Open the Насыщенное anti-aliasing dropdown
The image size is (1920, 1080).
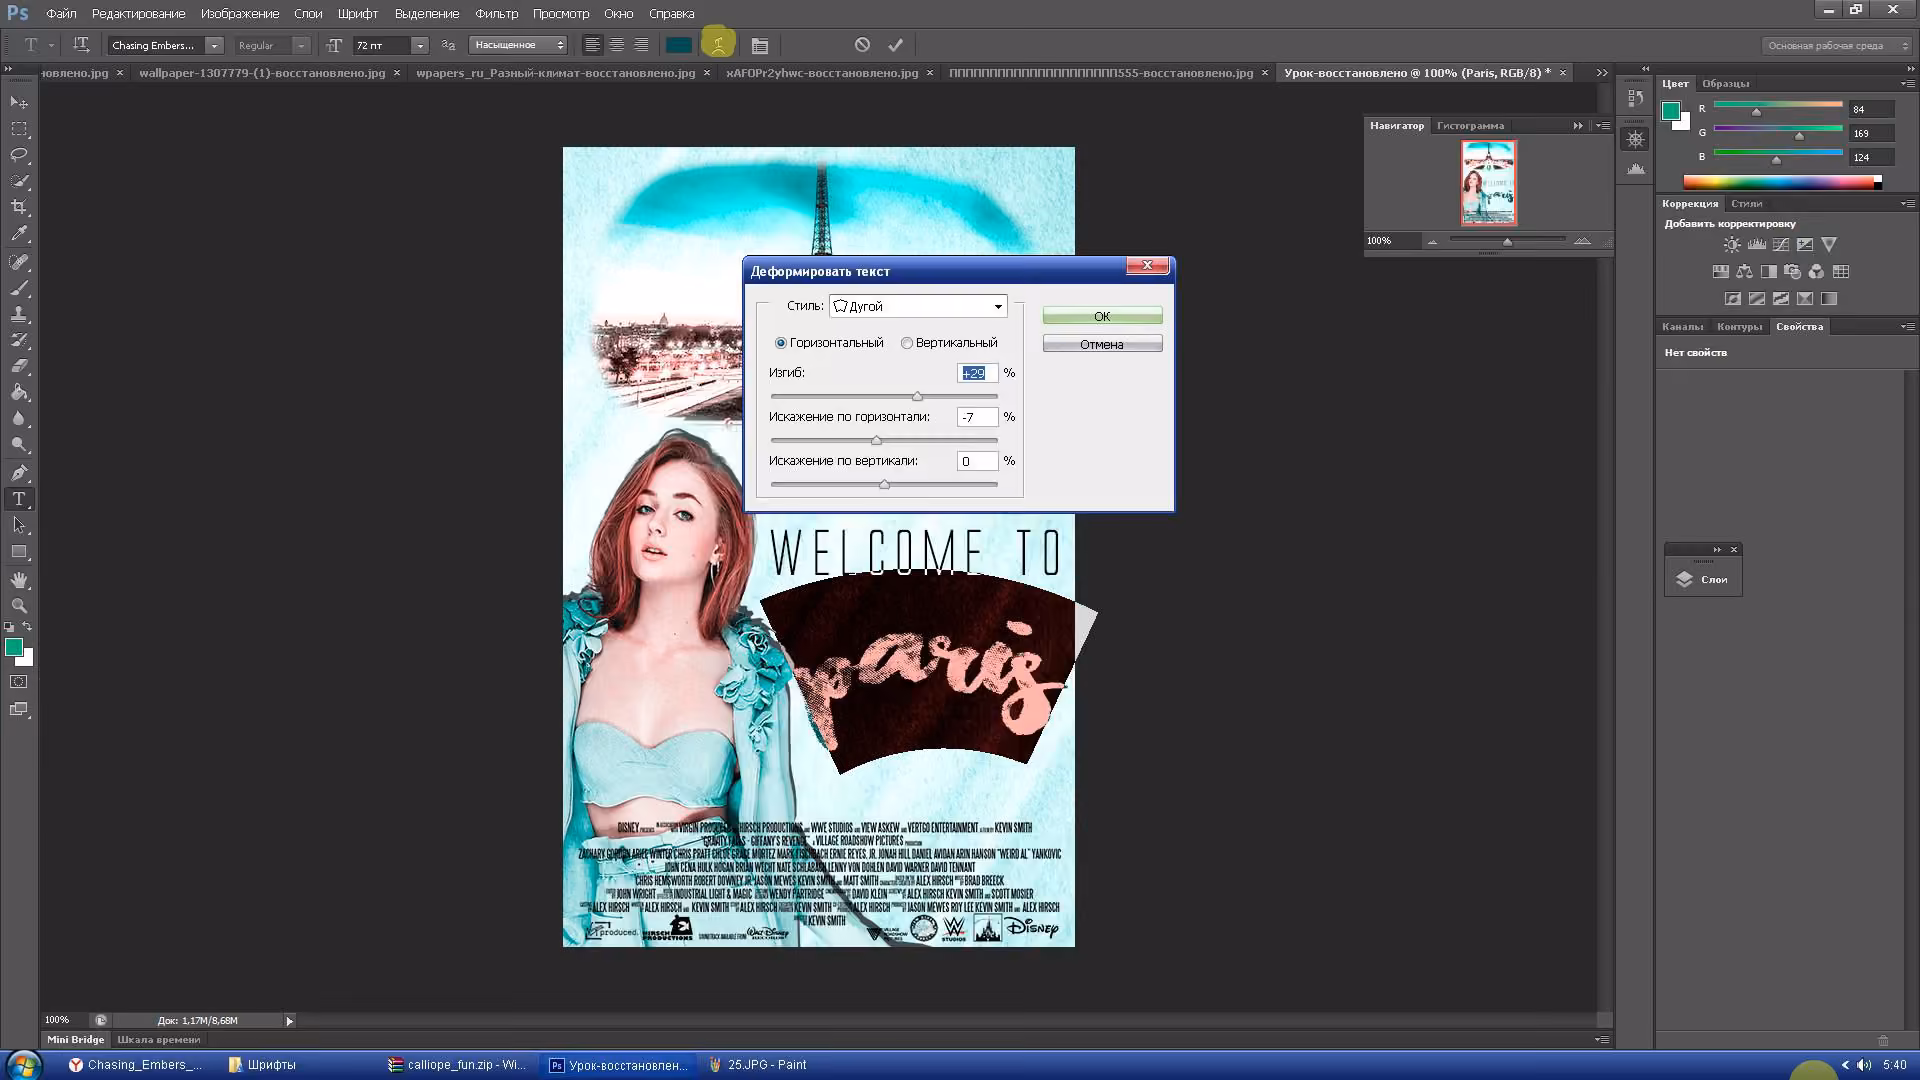coord(519,45)
